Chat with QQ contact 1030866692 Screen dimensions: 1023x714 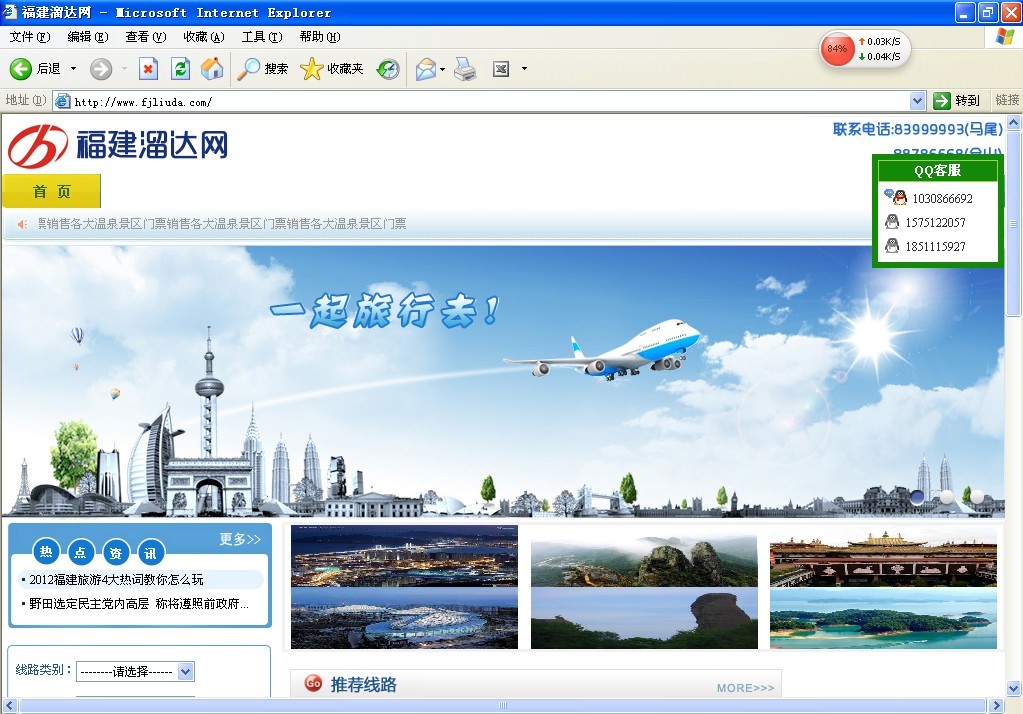(x=941, y=199)
